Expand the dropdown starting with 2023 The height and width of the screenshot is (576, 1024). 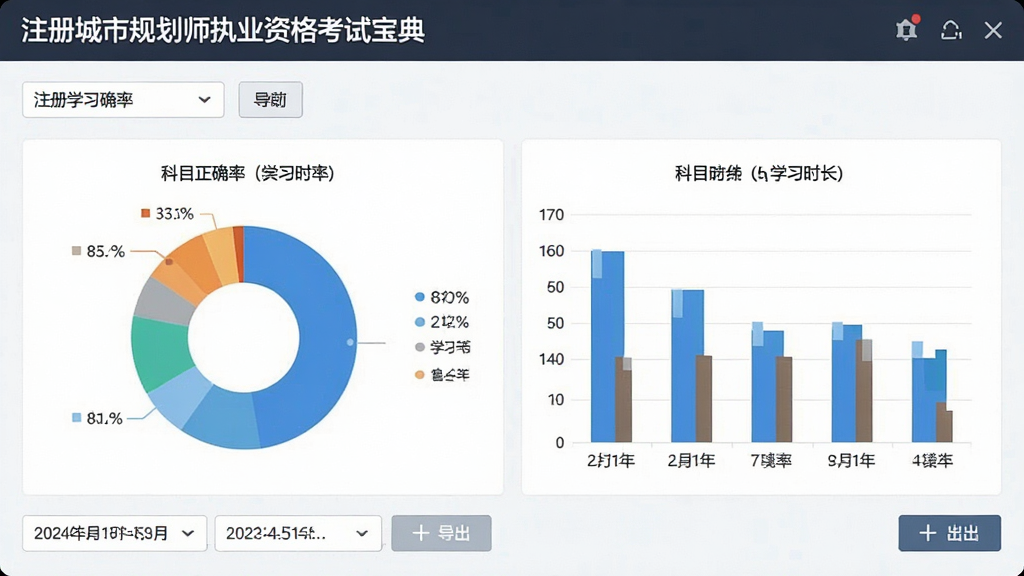coord(298,533)
